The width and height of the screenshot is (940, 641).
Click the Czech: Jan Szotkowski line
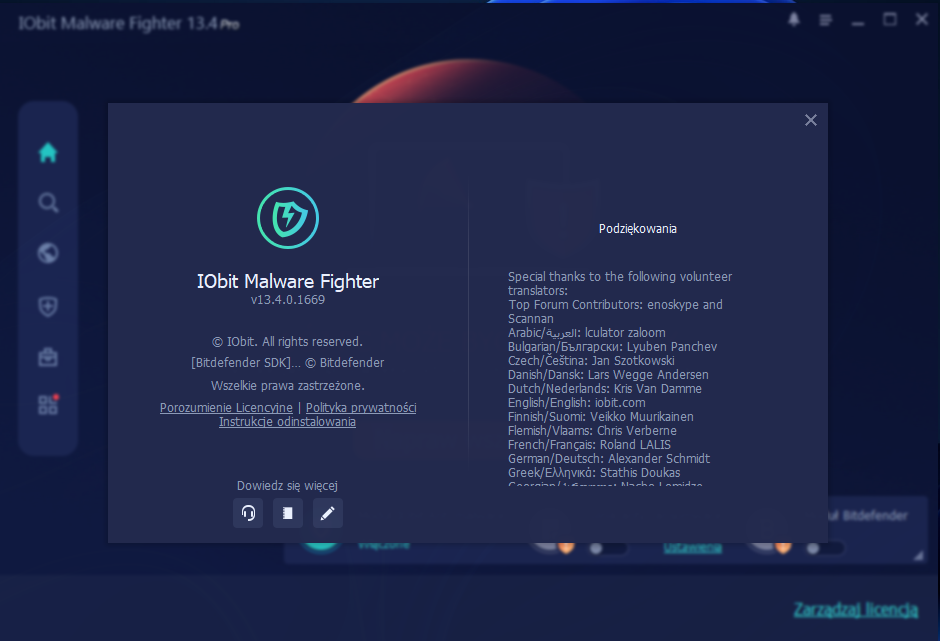click(x=591, y=360)
